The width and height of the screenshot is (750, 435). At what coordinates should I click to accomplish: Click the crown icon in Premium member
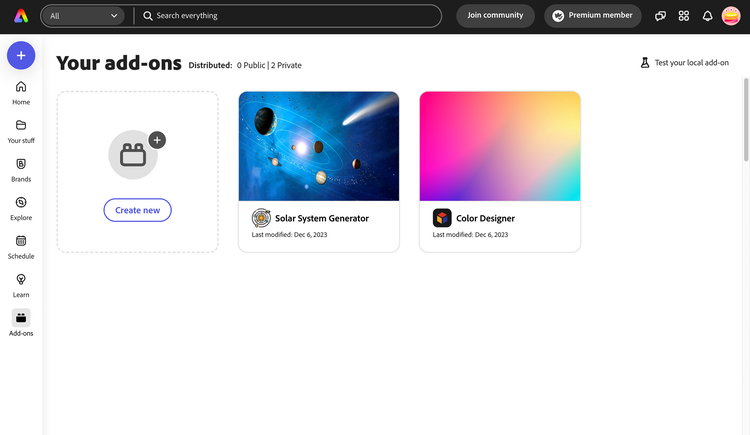click(558, 16)
